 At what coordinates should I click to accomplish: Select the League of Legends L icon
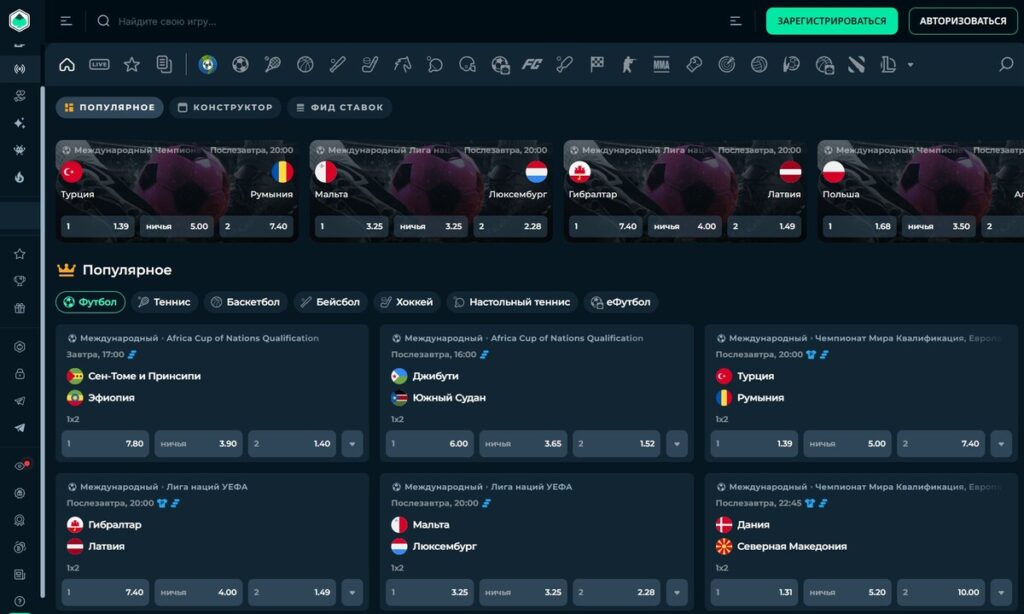coord(888,64)
